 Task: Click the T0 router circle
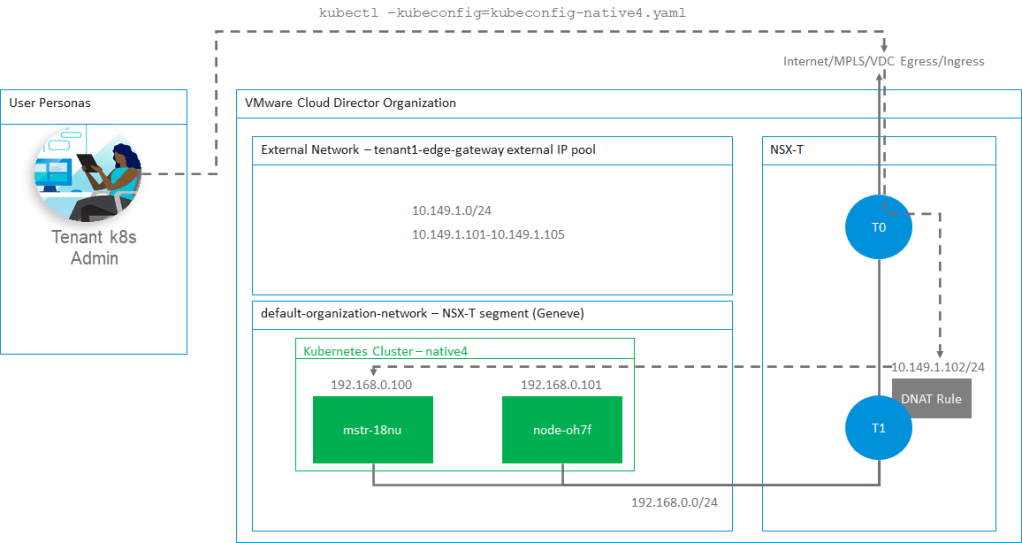click(878, 227)
